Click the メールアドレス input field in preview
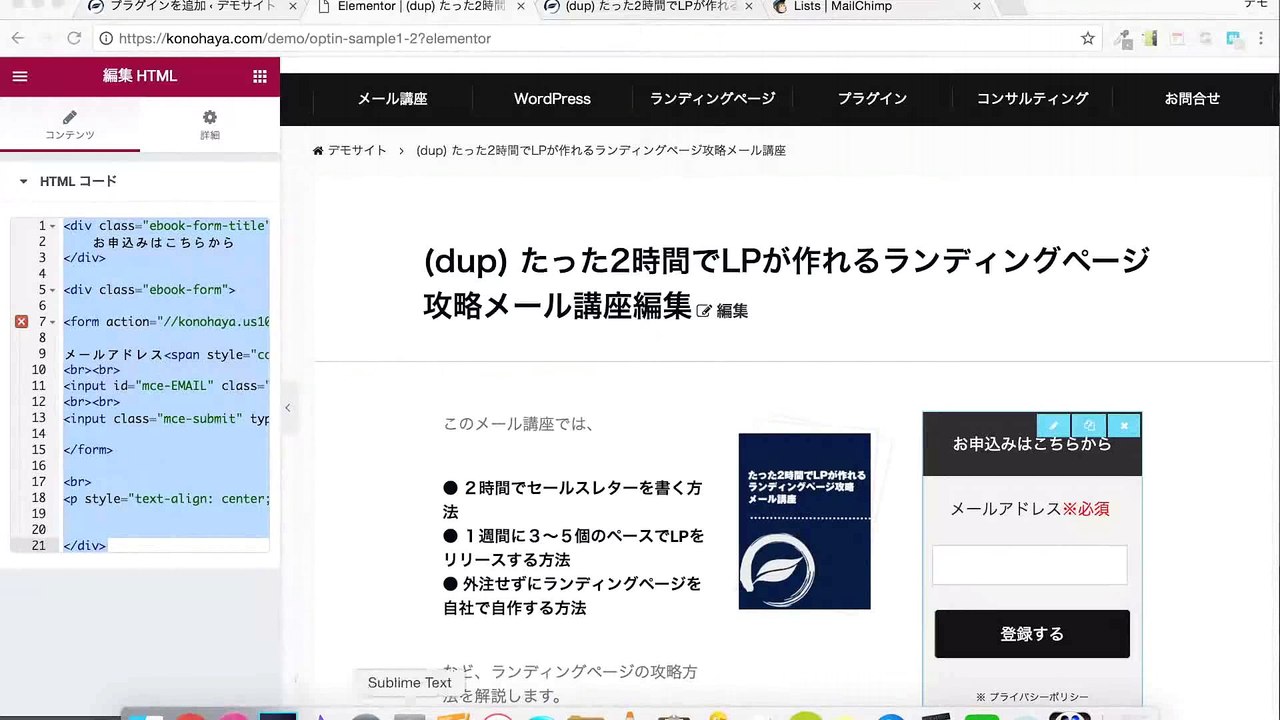Image resolution: width=1280 pixels, height=720 pixels. coord(1029,565)
